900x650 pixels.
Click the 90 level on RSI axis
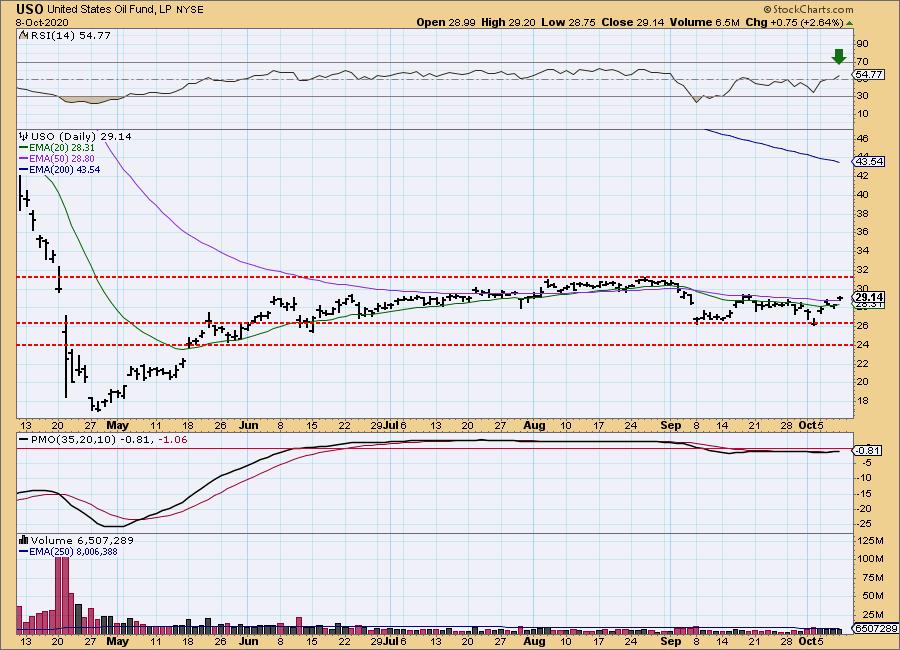click(x=862, y=44)
